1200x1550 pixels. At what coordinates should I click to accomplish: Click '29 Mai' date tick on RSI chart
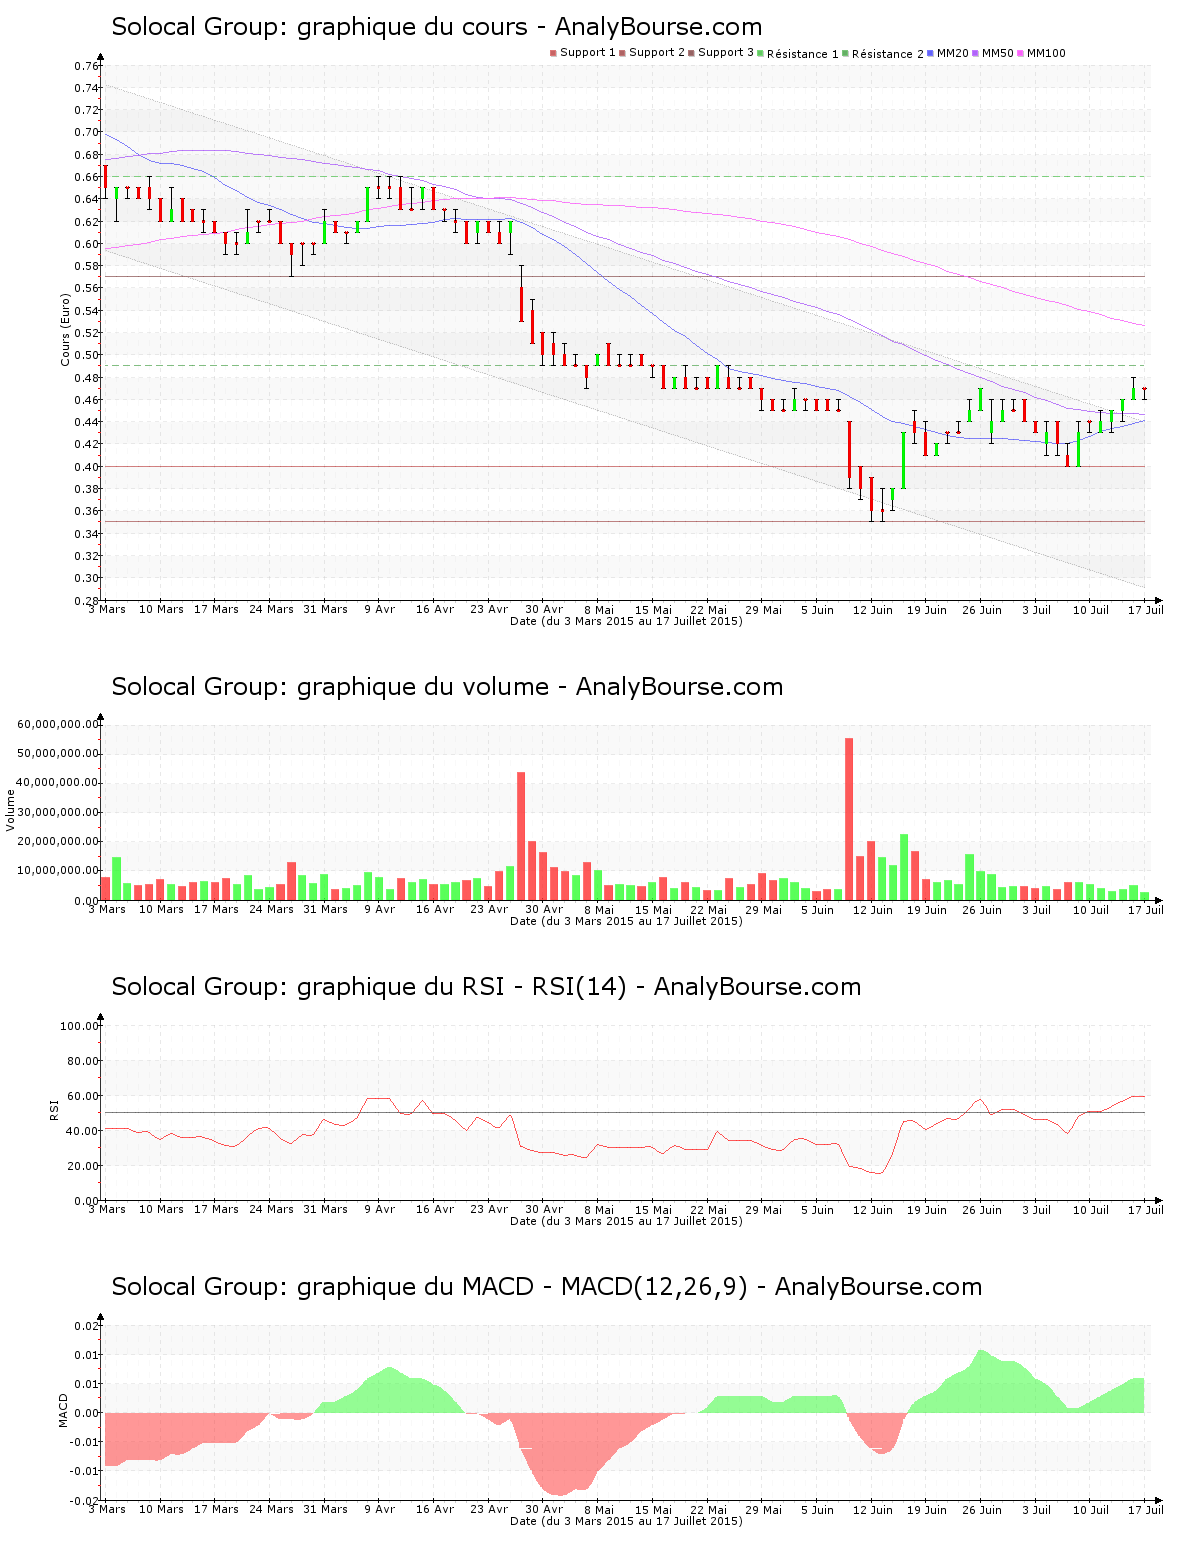pyautogui.click(x=763, y=1209)
